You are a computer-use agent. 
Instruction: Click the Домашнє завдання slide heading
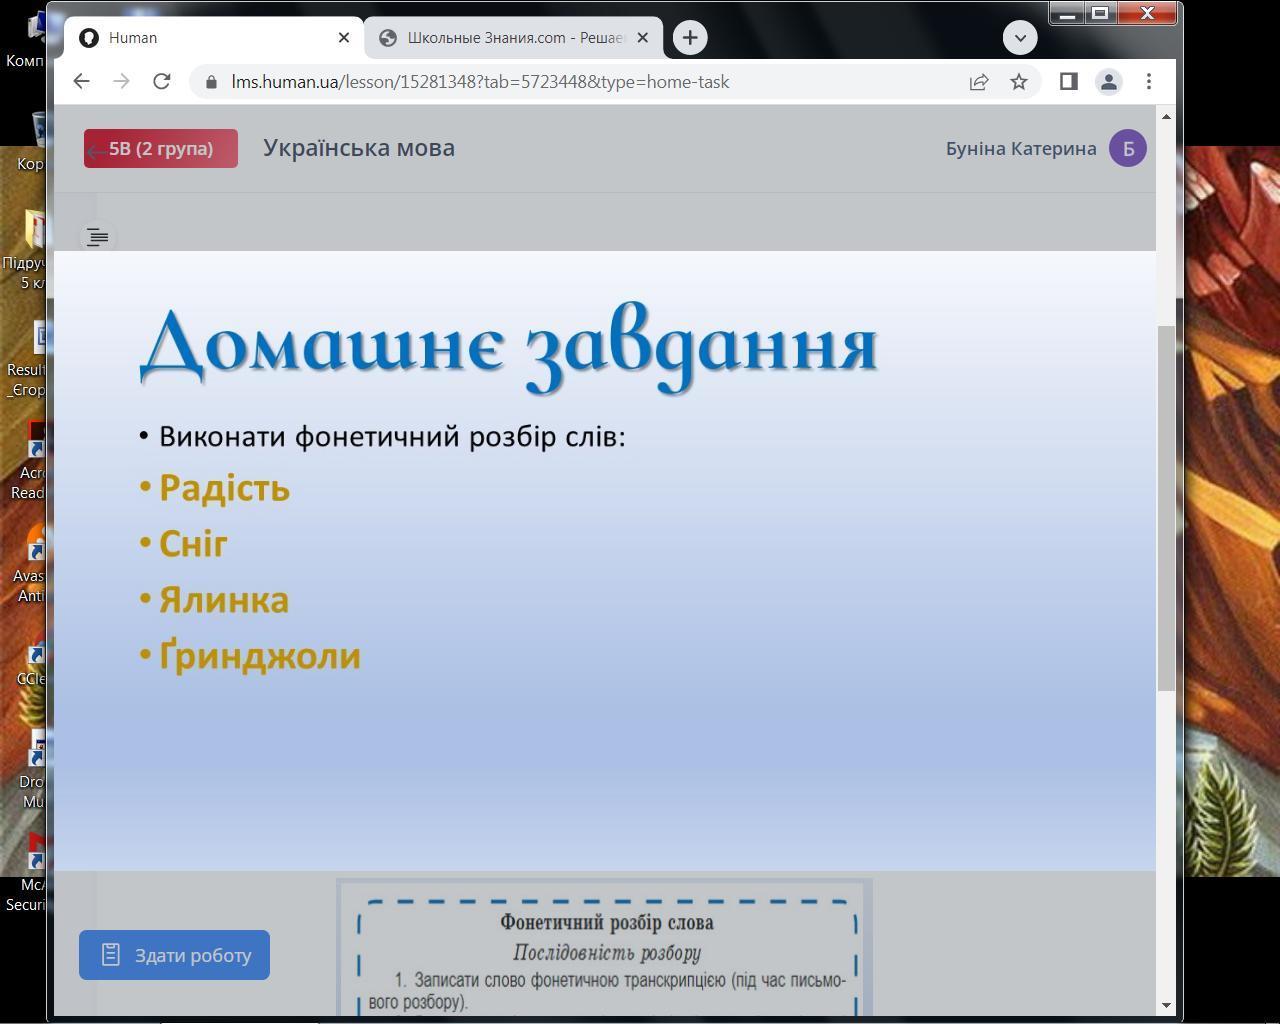(509, 346)
